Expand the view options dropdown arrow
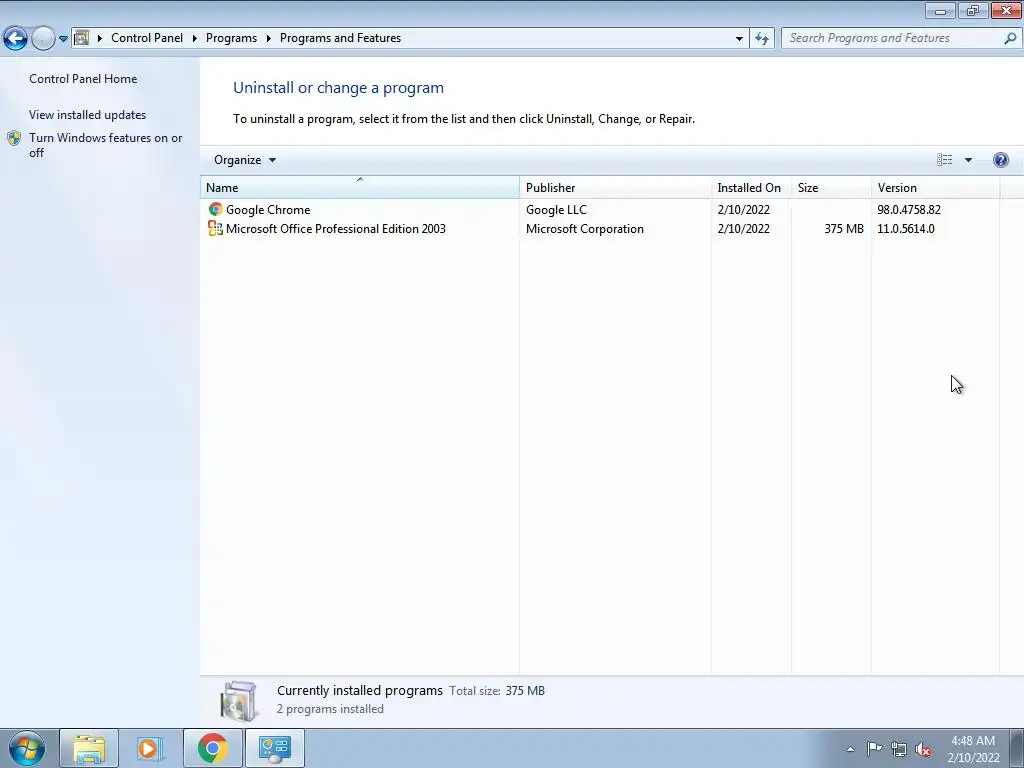 (x=968, y=160)
